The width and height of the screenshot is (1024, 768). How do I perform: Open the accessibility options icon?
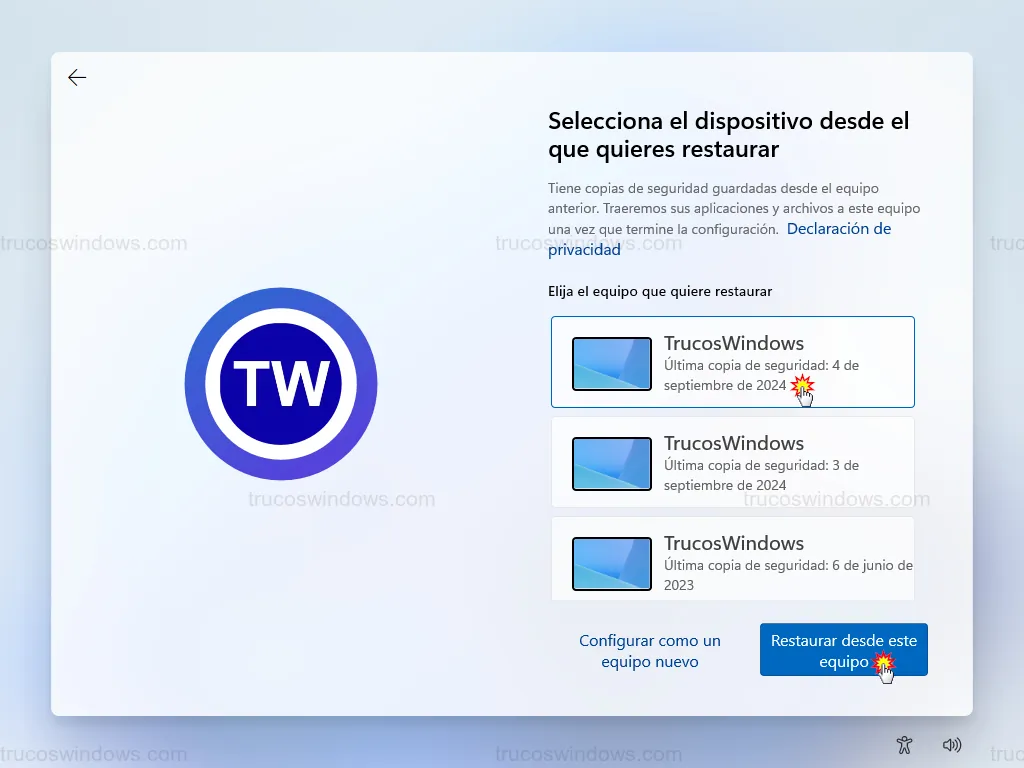click(904, 744)
